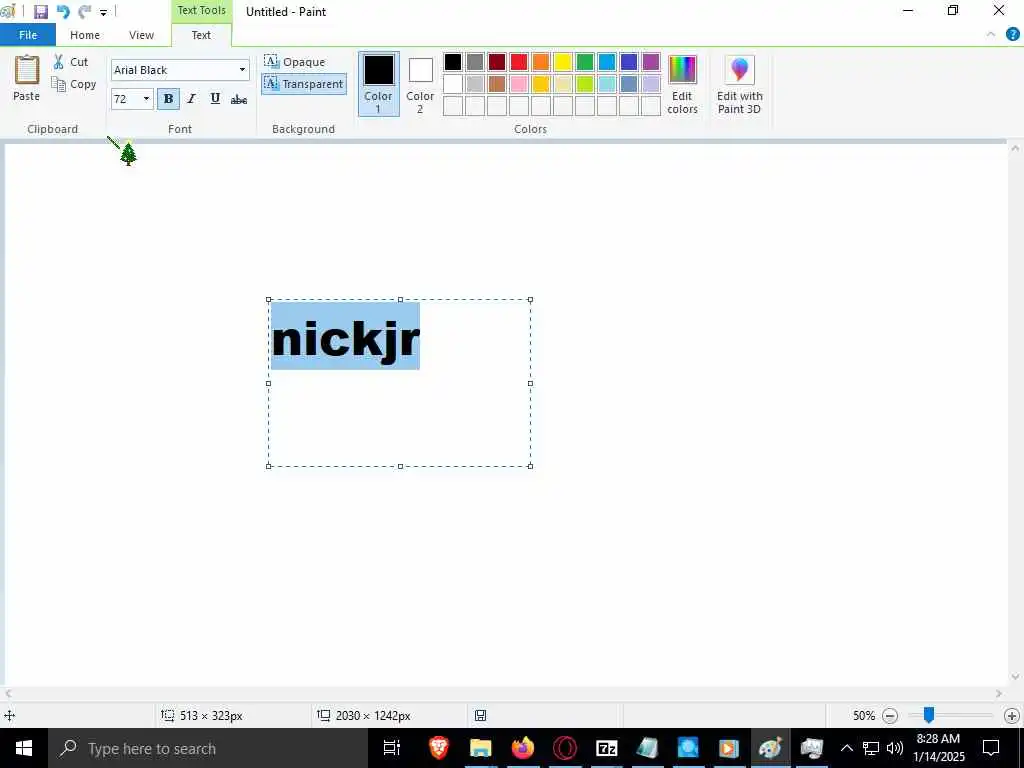1024x768 pixels.
Task: Open the Customize Quick Access Toolbar arrow
Action: (x=103, y=12)
